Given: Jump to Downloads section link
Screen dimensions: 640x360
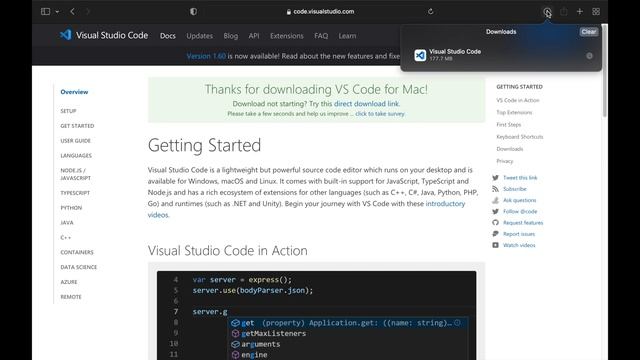Looking at the screenshot, I should click(509, 149).
